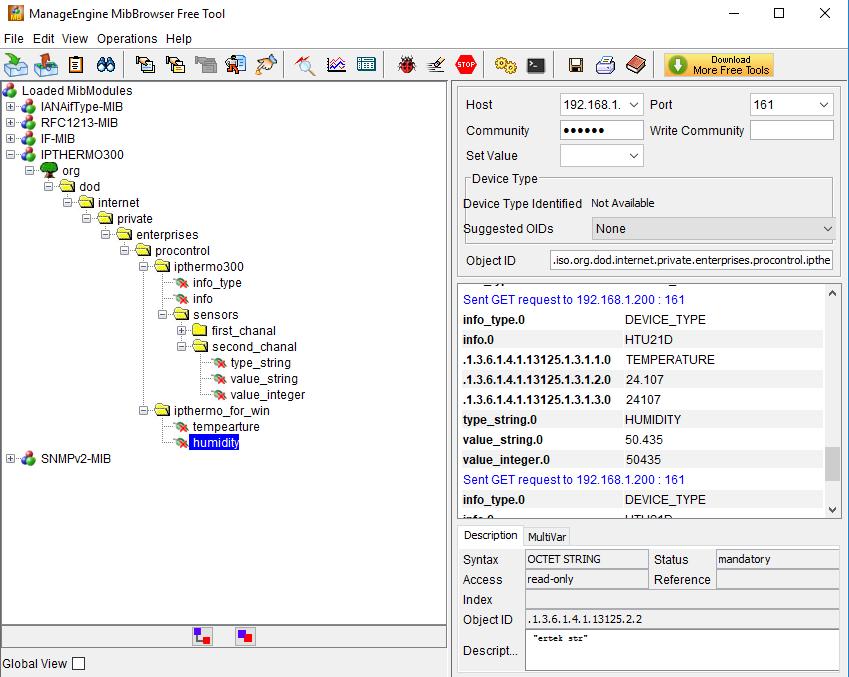Open the Host dropdown list

coord(634,105)
